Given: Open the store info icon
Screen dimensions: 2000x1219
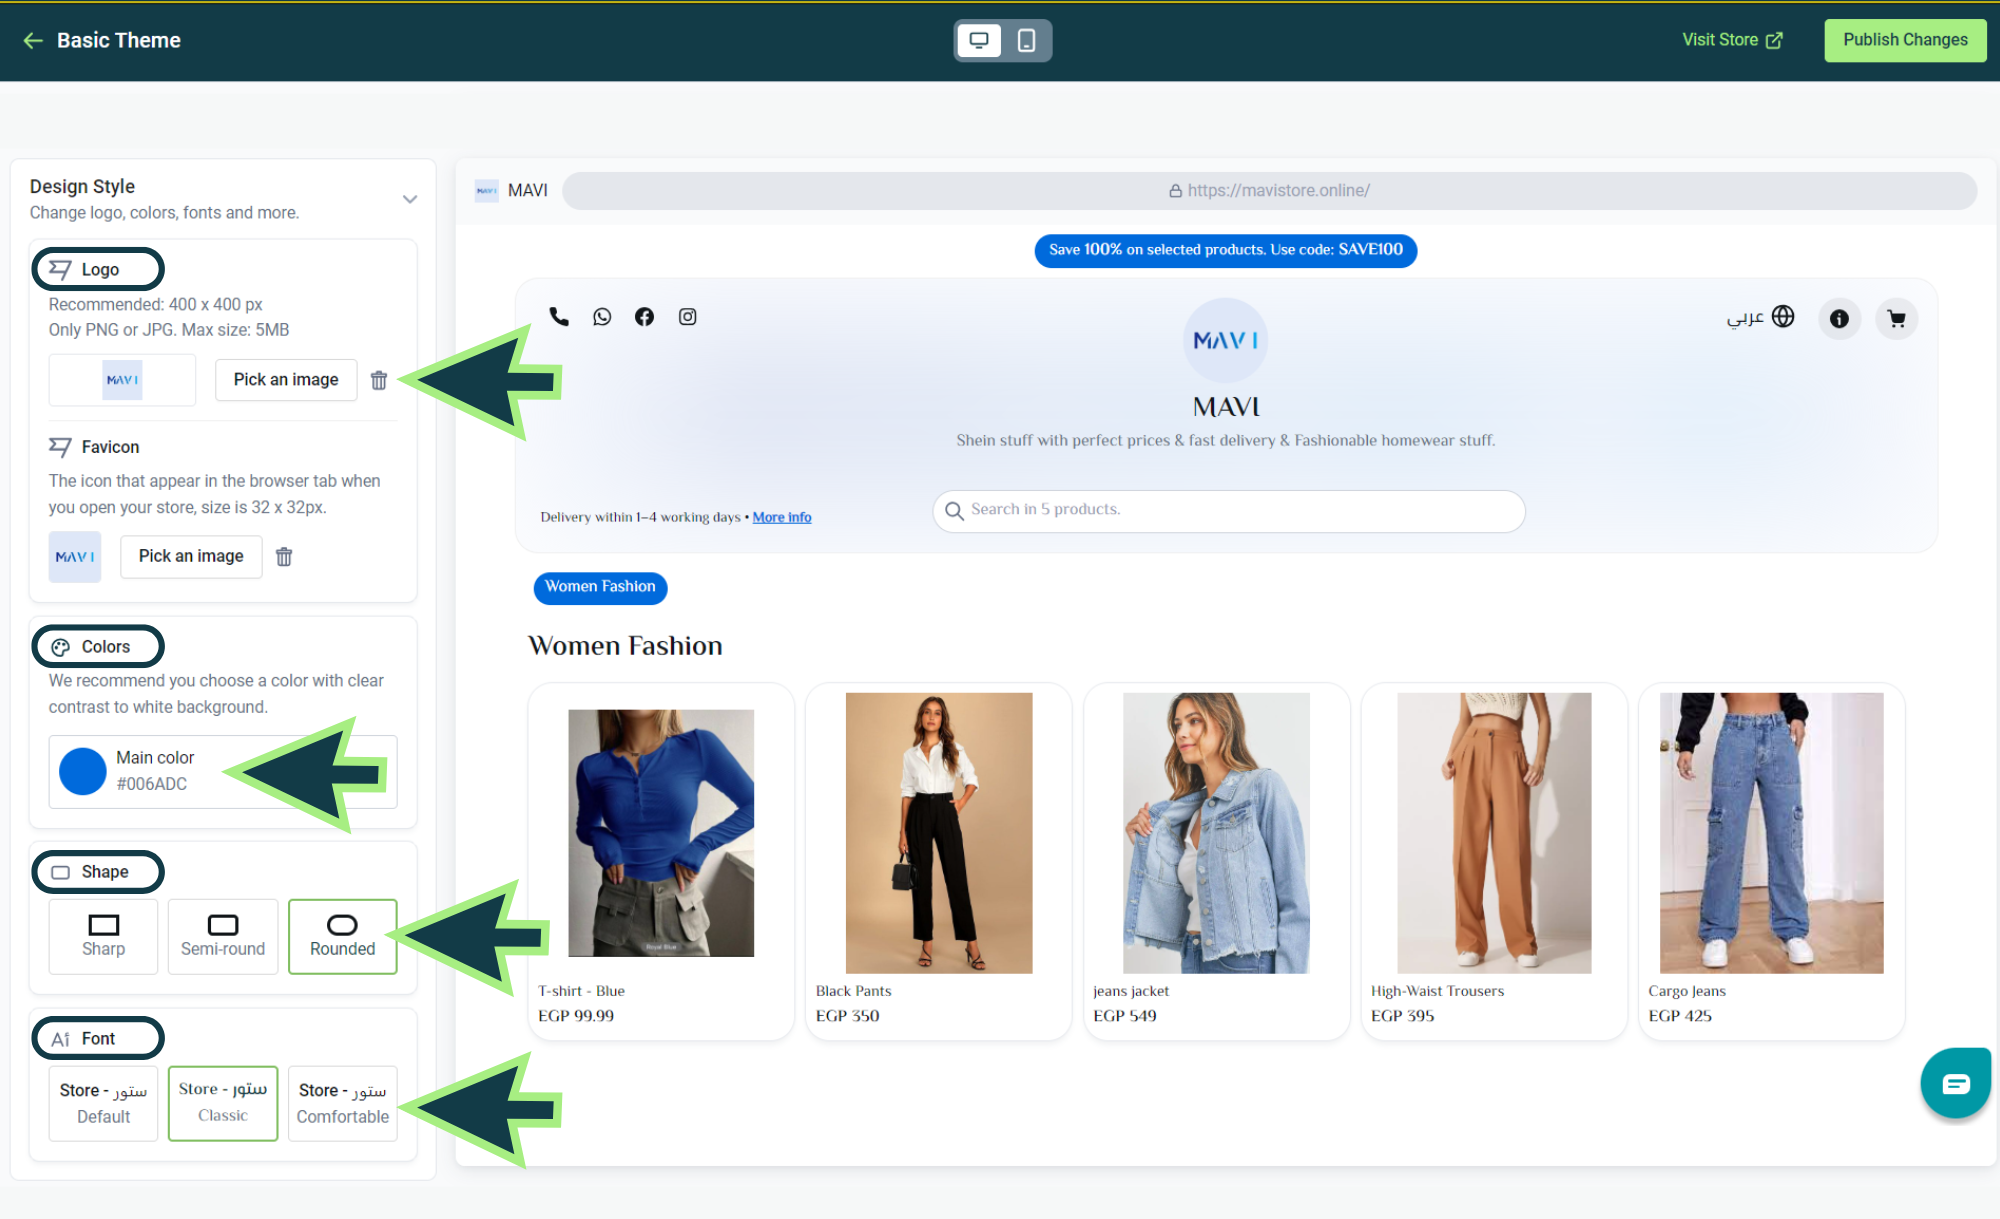Looking at the screenshot, I should click(1839, 319).
